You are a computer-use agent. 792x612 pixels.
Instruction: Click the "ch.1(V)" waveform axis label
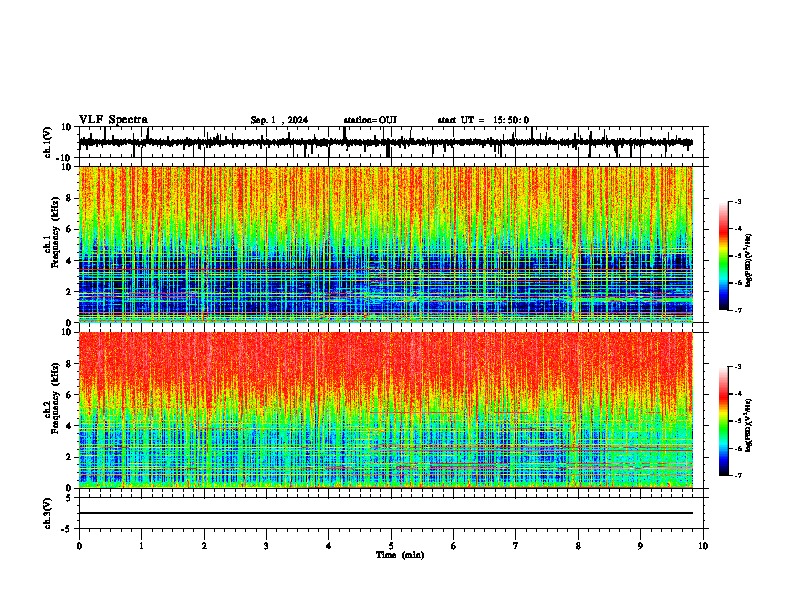click(x=49, y=142)
